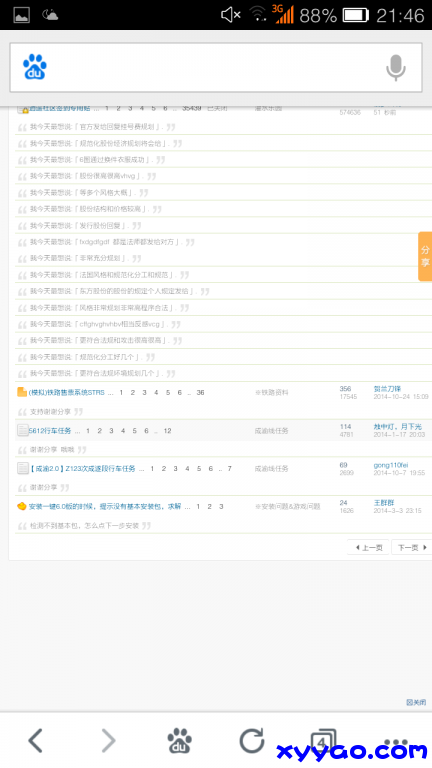The image size is (432, 768).
Task: Open the ※安装问题&游戏问题 category
Action: point(287,506)
